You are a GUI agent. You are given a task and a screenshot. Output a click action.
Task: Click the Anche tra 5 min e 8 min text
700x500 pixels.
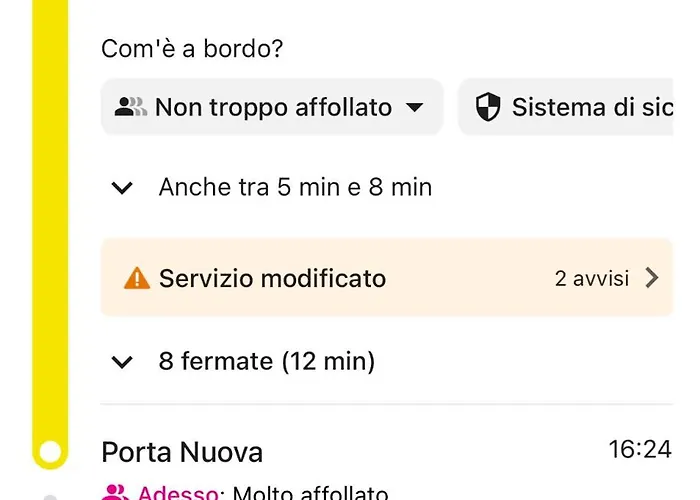[x=296, y=187]
